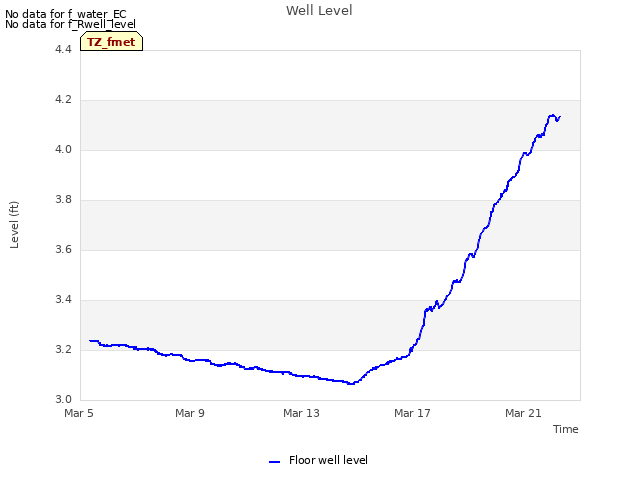Toggle the Floor well level legend entry
The height and width of the screenshot is (480, 640).
tap(318, 460)
